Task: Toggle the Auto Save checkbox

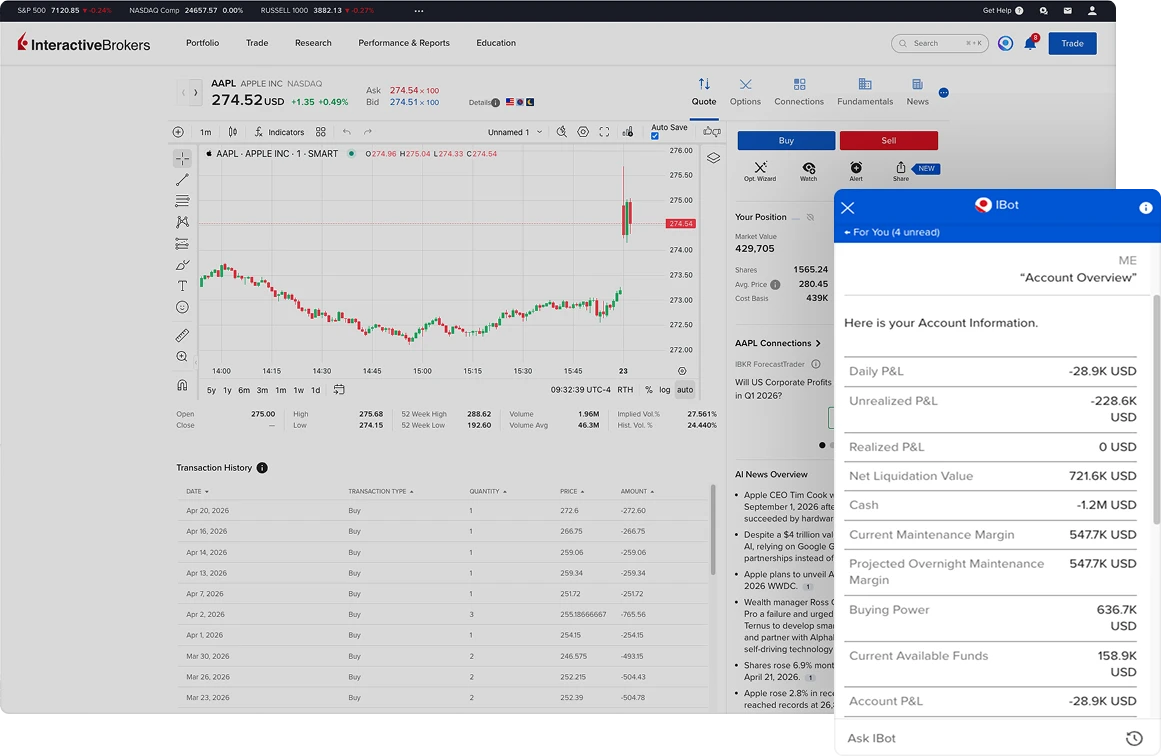Action: click(x=655, y=136)
